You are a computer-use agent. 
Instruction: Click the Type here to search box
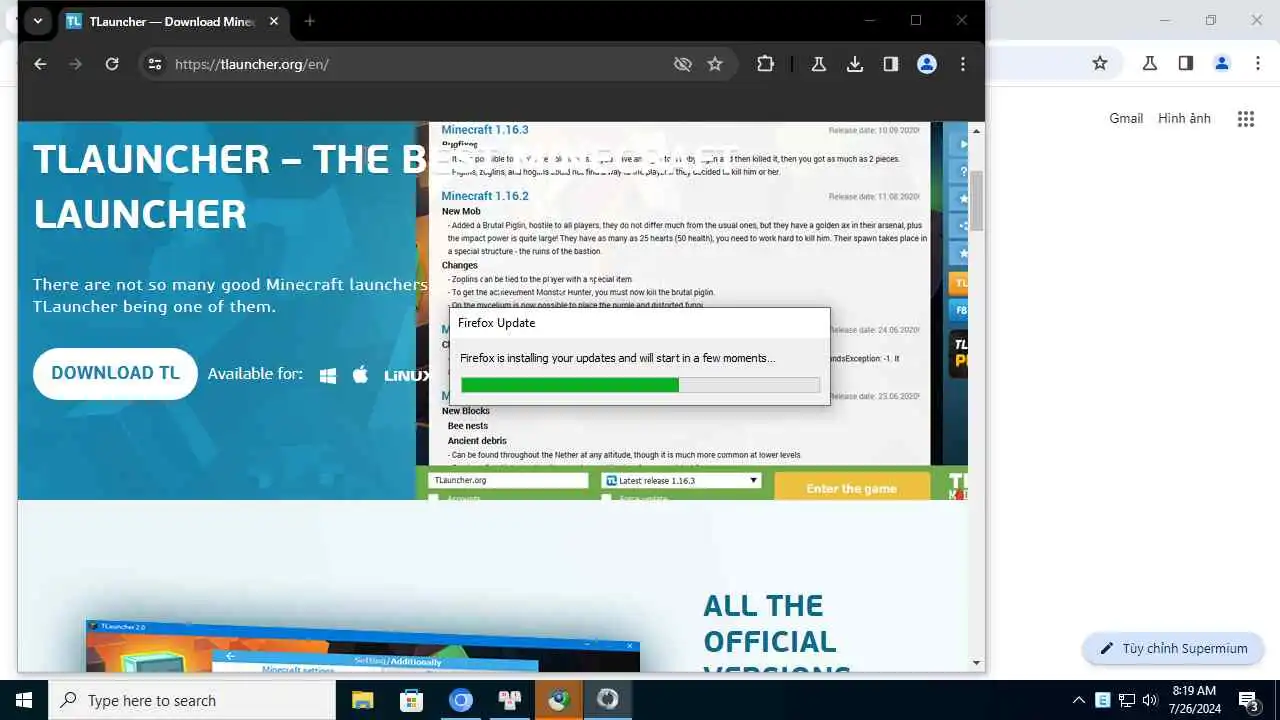[192, 700]
